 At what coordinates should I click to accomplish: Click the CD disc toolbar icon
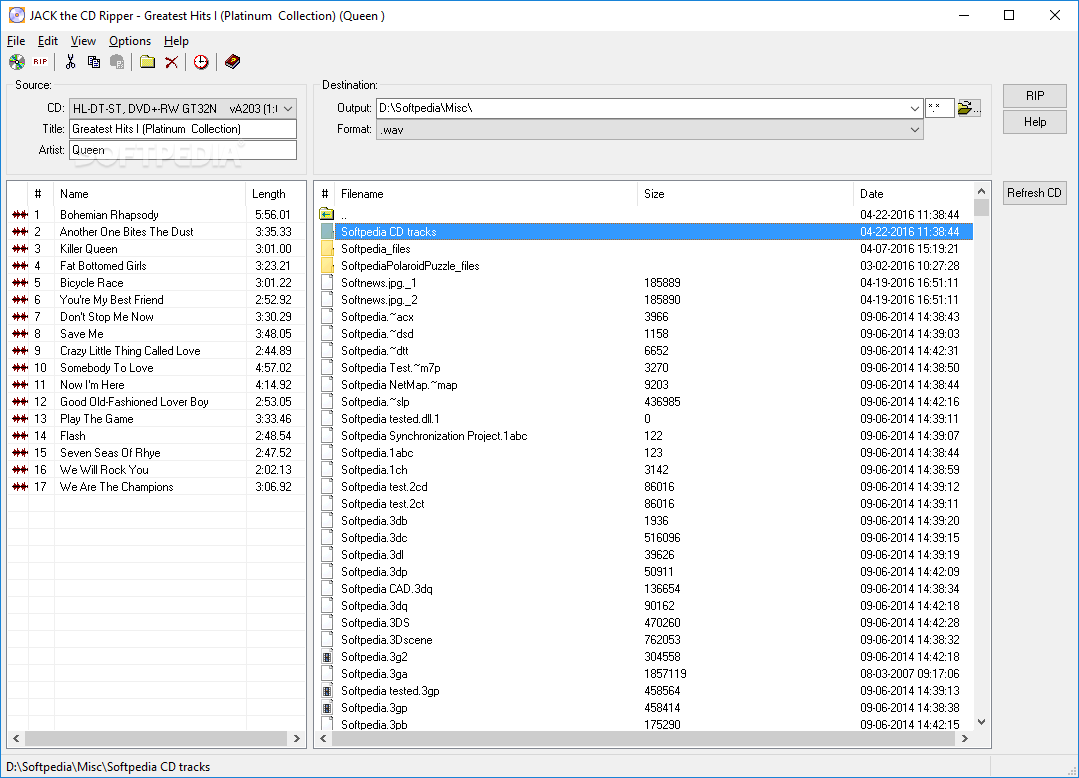coord(17,62)
